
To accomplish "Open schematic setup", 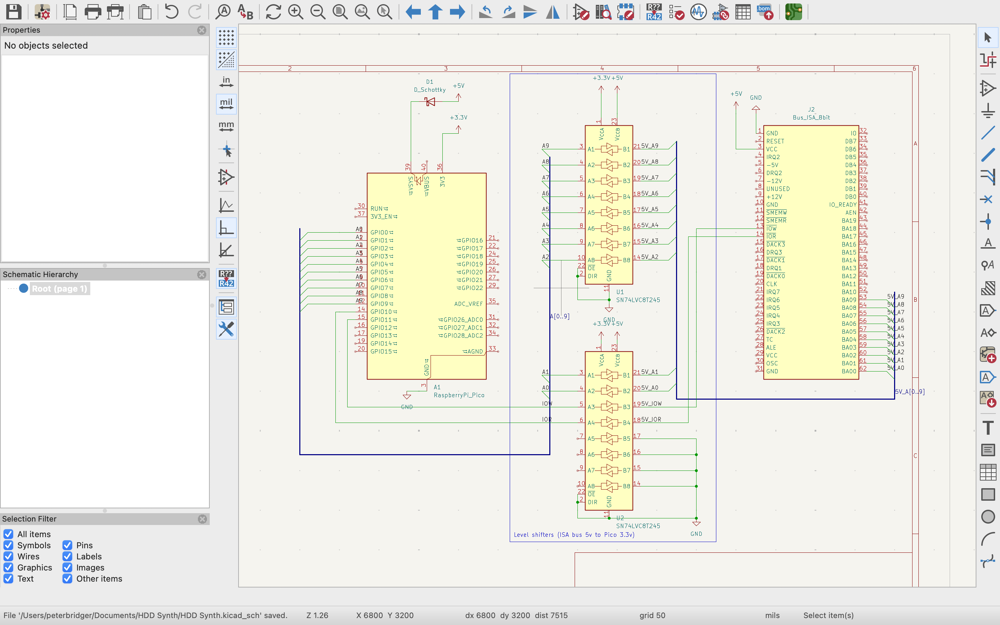I will tap(42, 12).
